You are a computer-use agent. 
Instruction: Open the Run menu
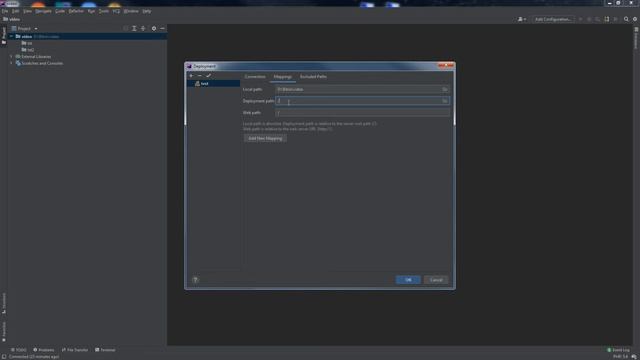(x=91, y=11)
